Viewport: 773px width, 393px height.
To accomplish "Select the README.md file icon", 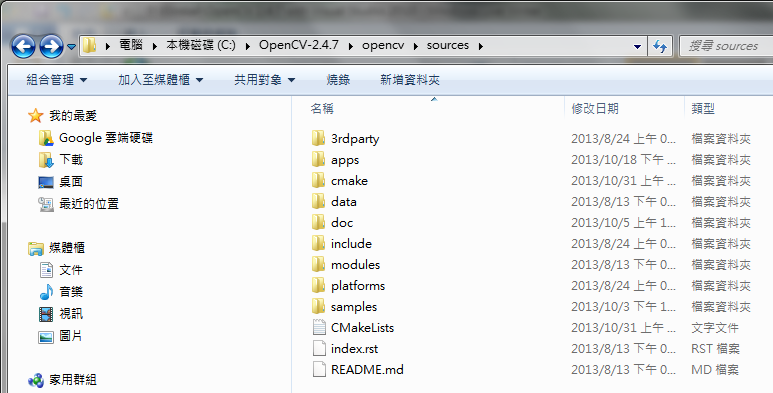I will tap(319, 369).
